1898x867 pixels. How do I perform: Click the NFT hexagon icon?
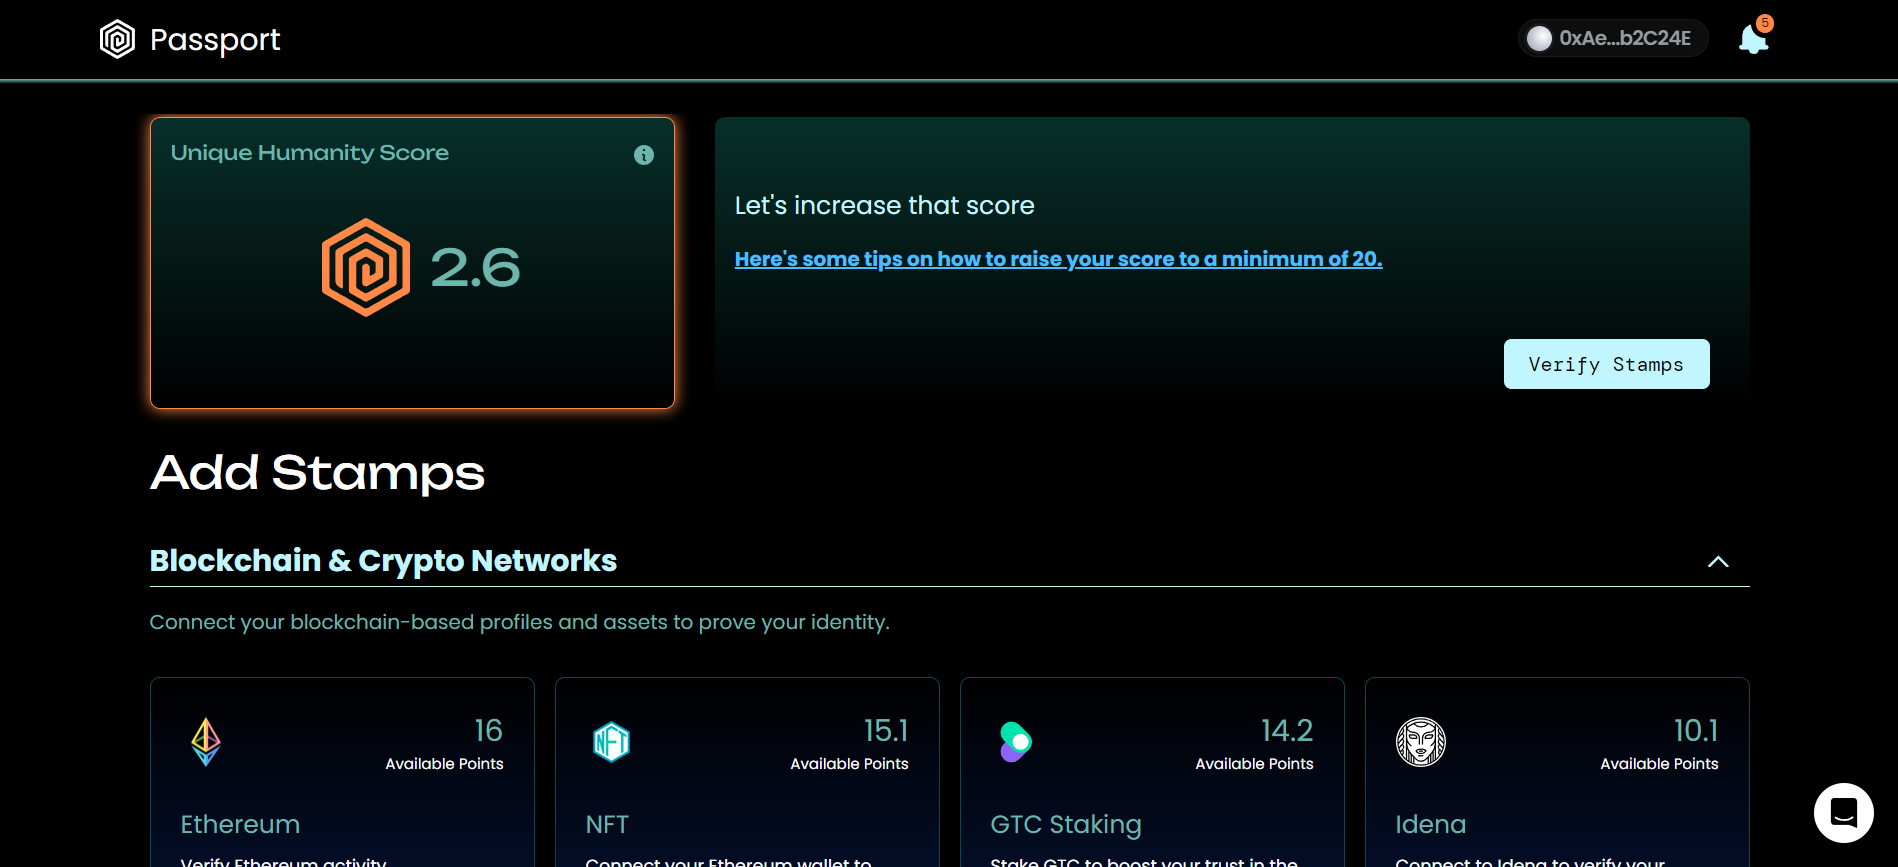tap(611, 742)
